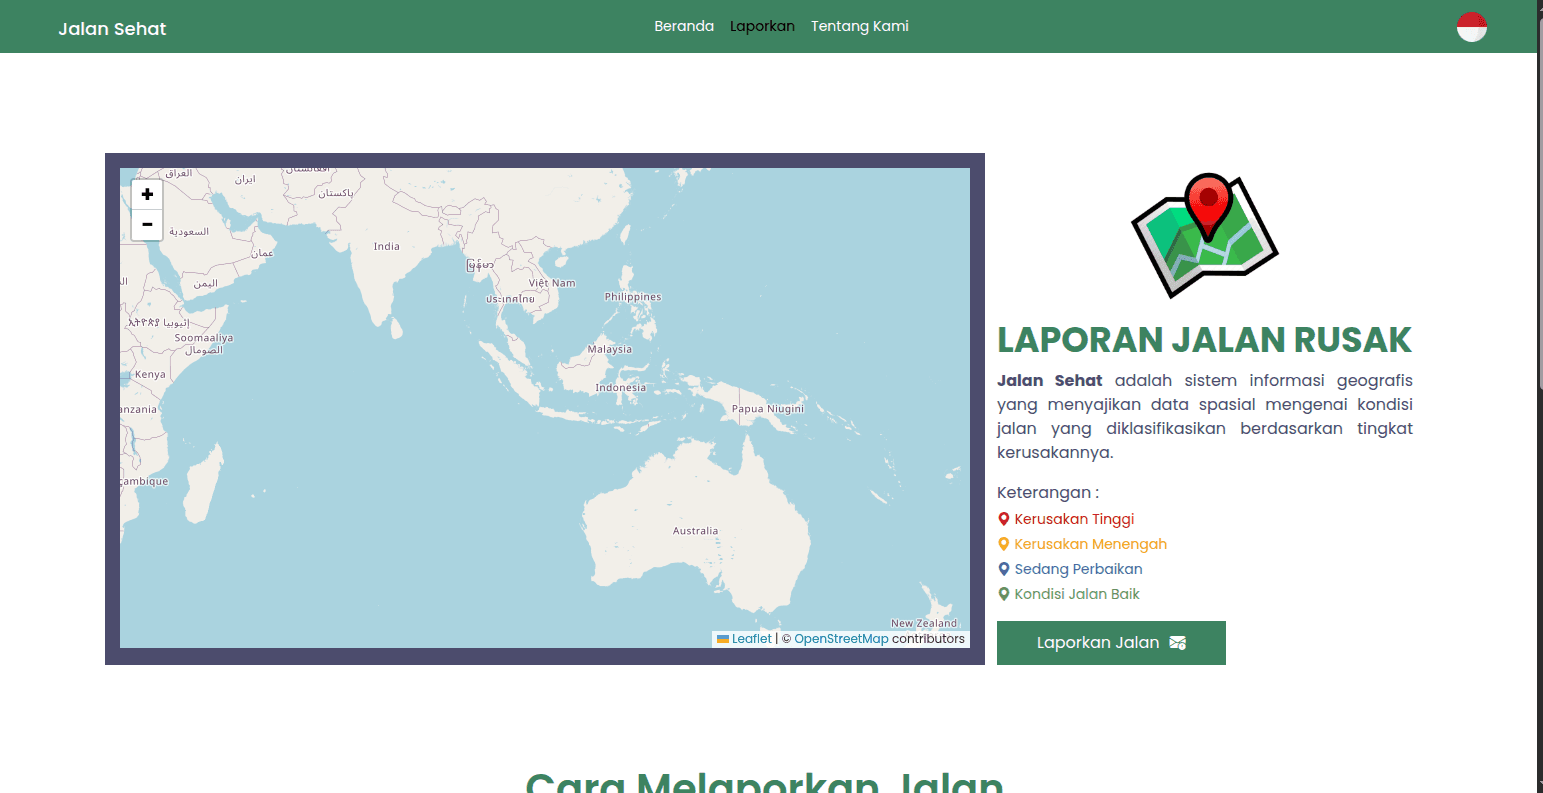Open the OpenStreetMap contributors link
1543x793 pixels.
841,638
